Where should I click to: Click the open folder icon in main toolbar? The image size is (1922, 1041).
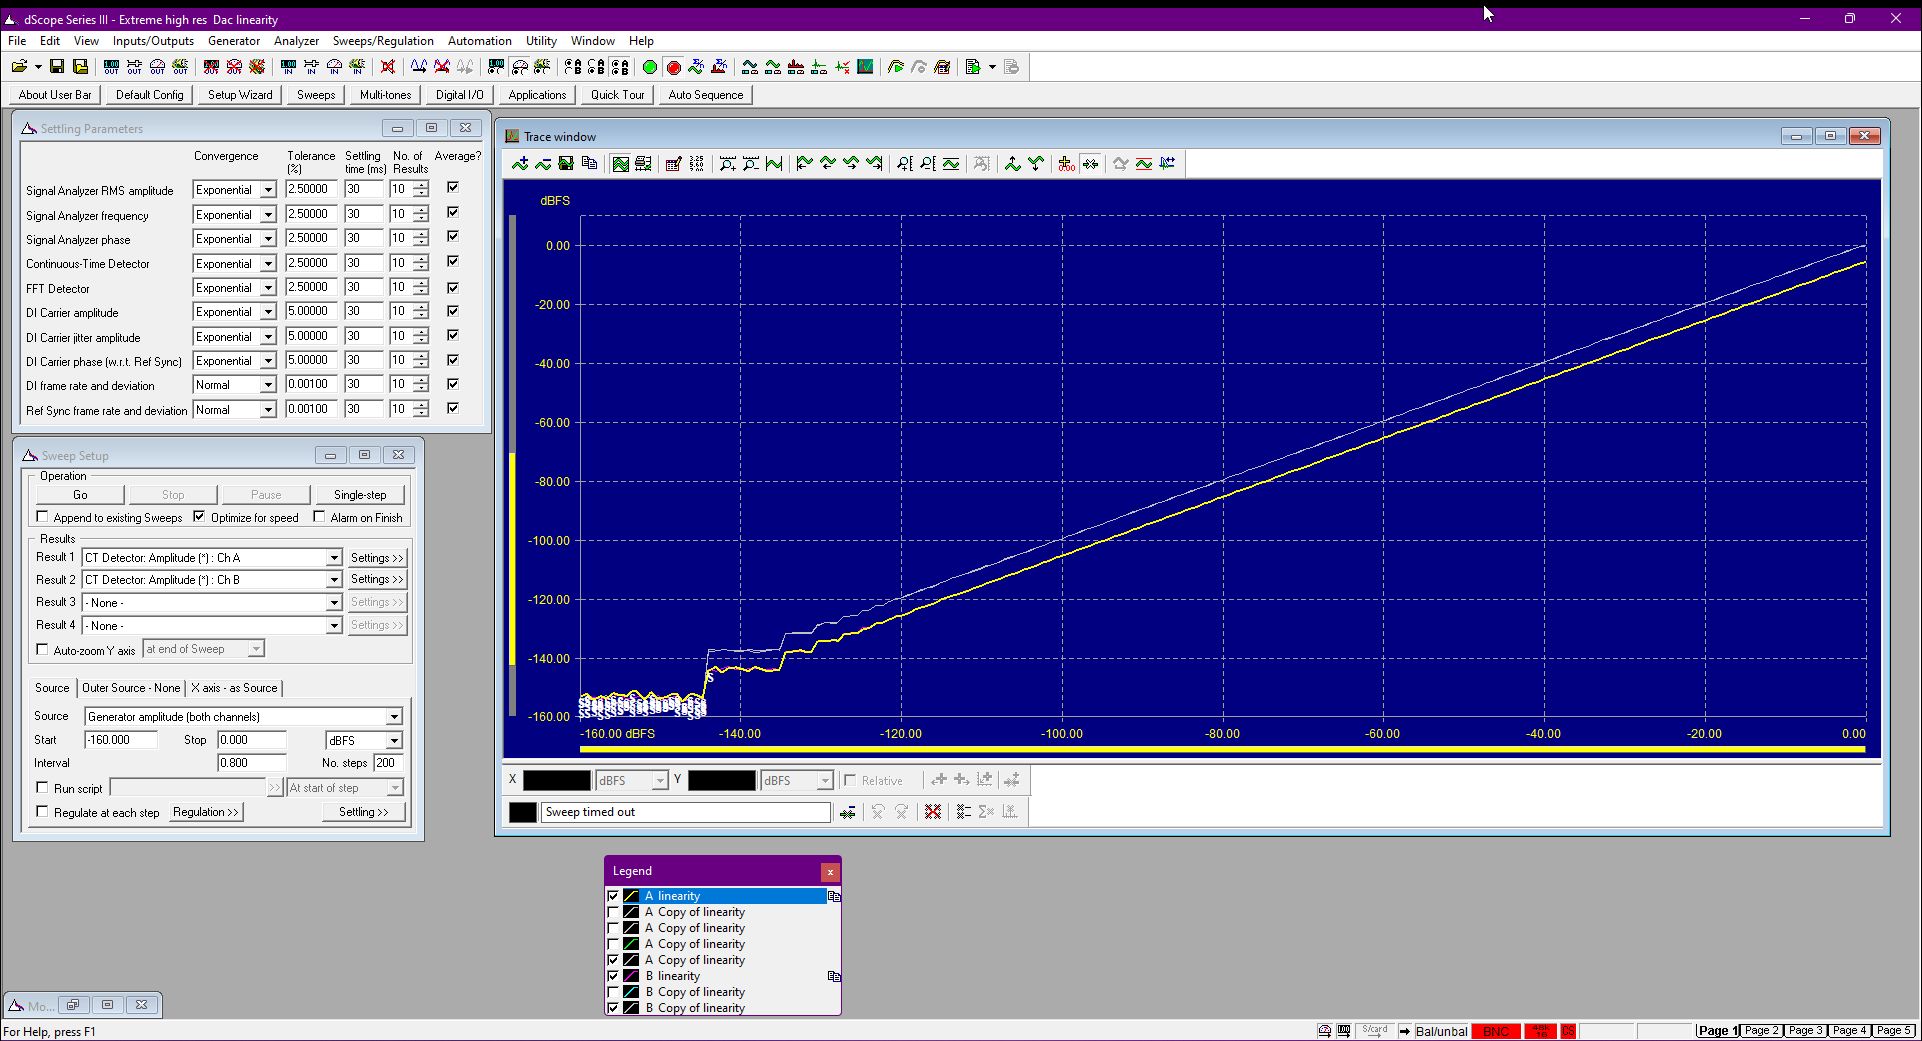(19, 67)
